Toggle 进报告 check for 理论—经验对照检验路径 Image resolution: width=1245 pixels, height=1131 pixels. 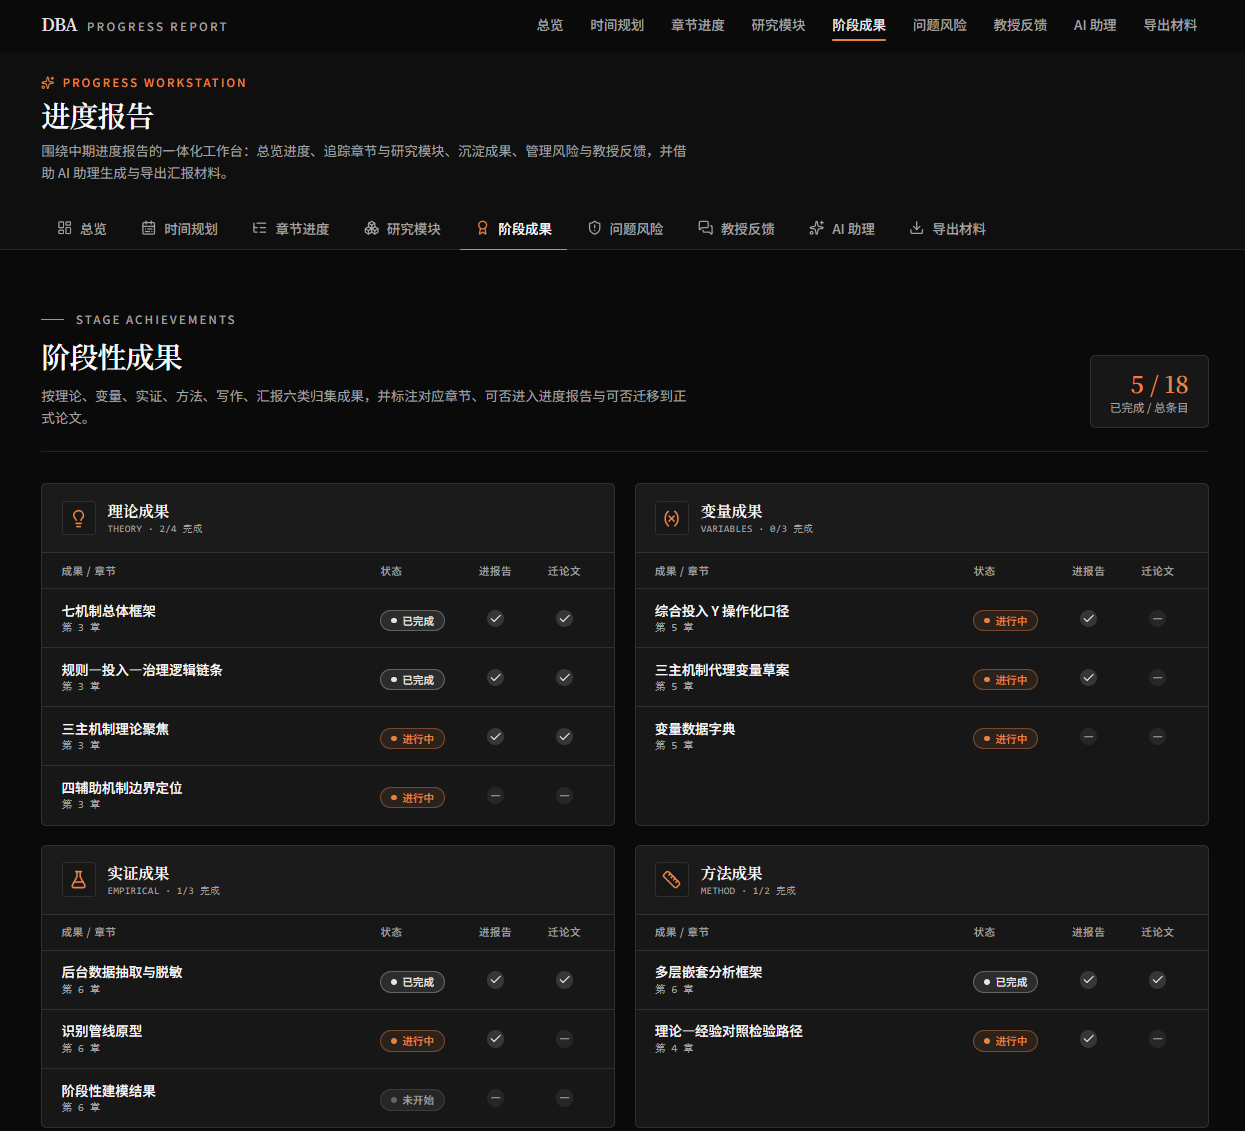point(1088,1039)
